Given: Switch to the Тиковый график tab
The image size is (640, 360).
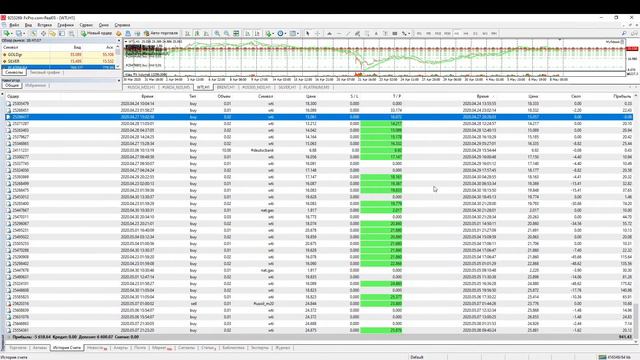Looking at the screenshot, I should pos(45,72).
